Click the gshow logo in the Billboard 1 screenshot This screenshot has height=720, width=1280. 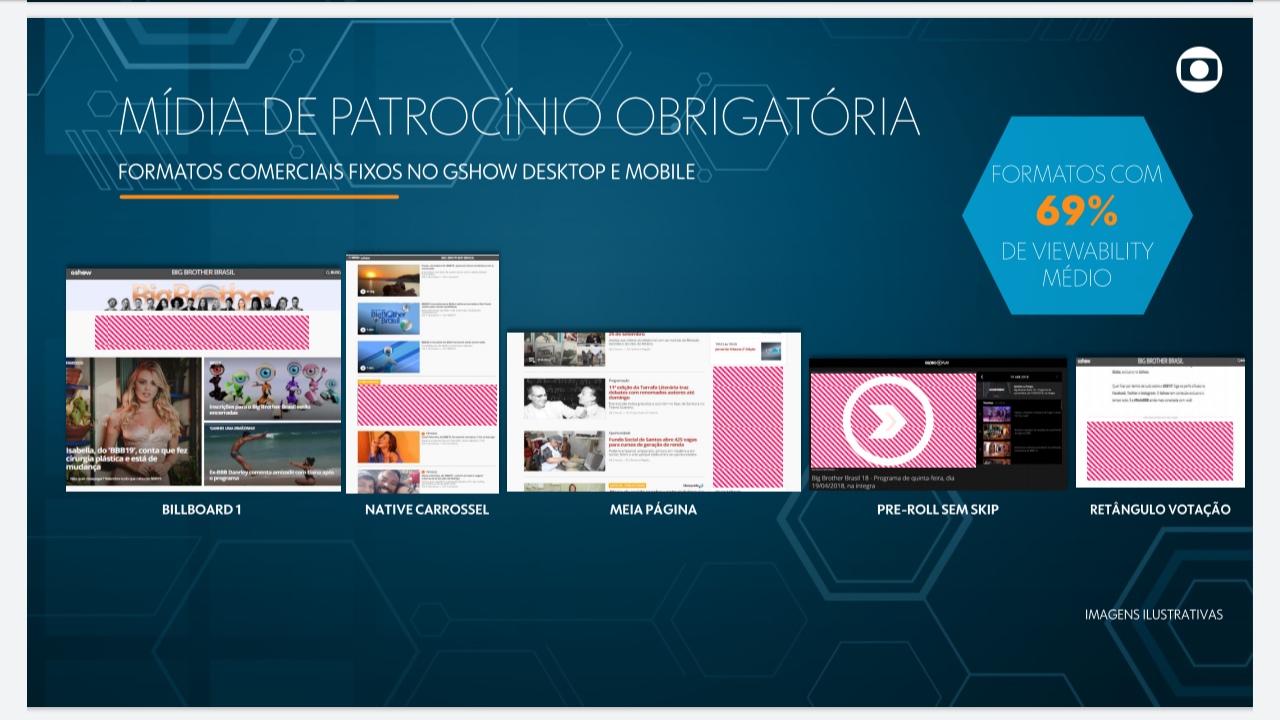point(81,272)
